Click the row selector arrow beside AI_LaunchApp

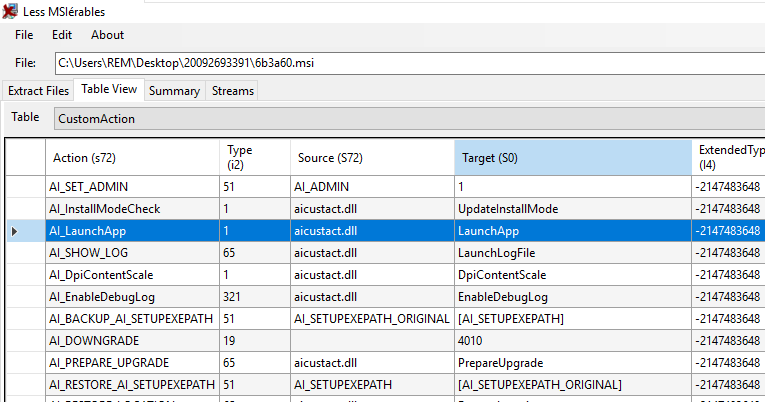14,231
